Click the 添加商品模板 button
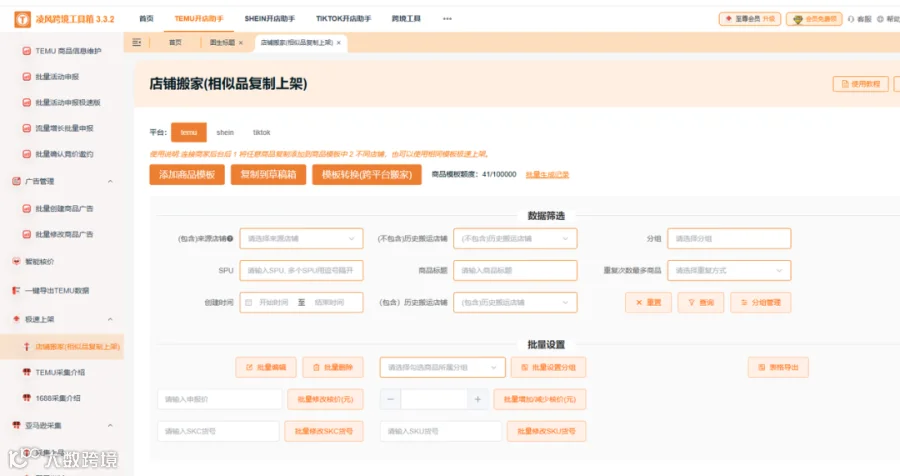Image resolution: width=900 pixels, height=476 pixels. (x=187, y=175)
